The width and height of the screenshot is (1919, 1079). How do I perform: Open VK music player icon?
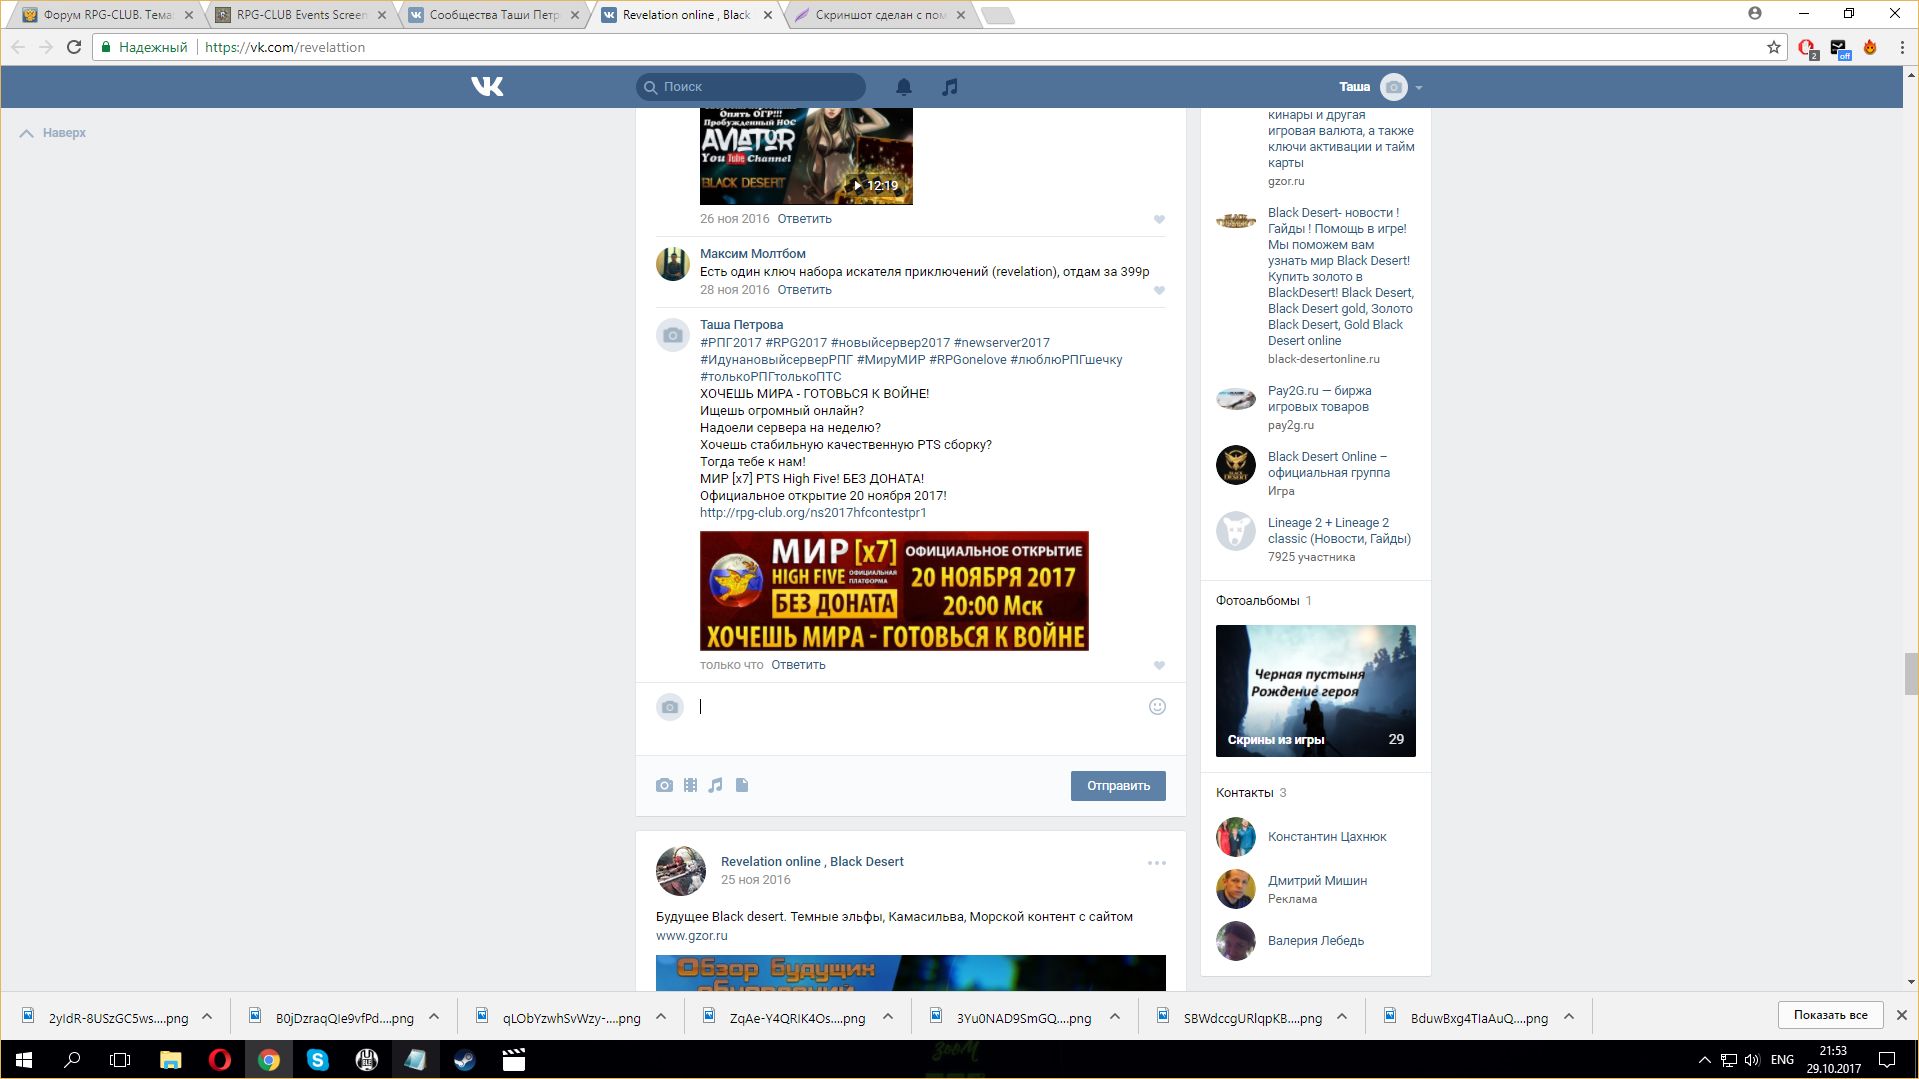(x=950, y=87)
